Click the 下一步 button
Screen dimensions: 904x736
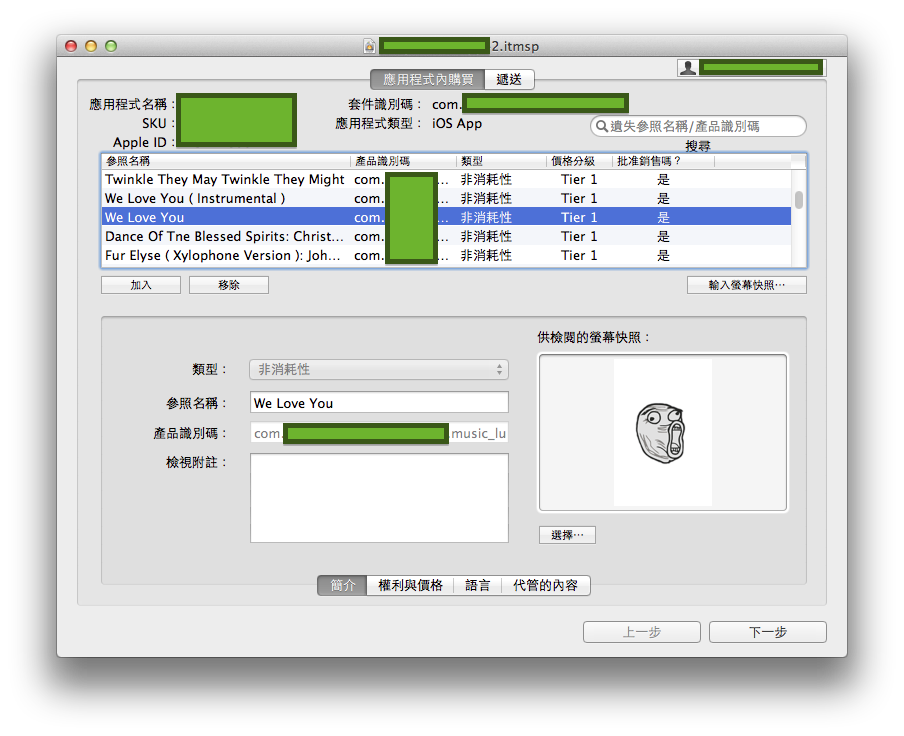(x=767, y=632)
